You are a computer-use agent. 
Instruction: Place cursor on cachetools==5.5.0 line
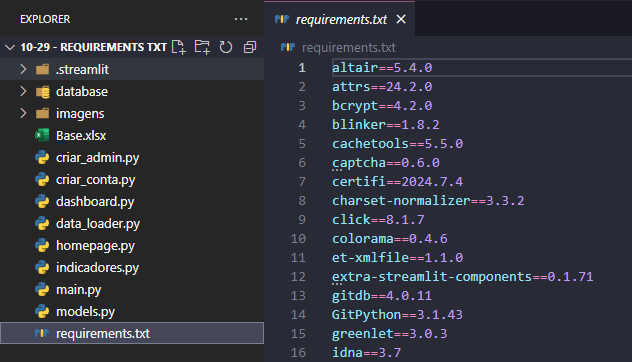(397, 144)
